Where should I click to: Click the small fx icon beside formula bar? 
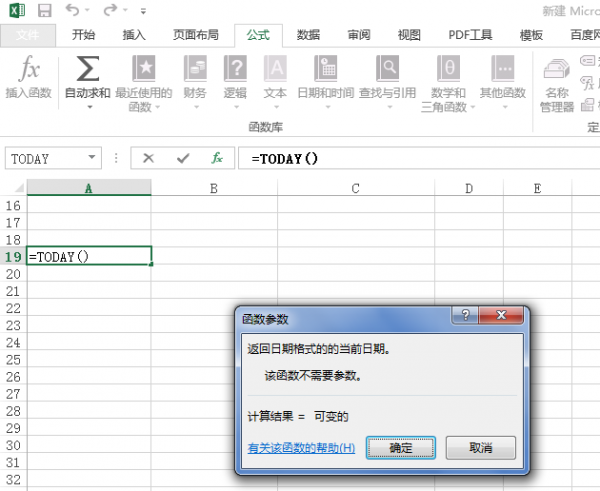[217, 158]
